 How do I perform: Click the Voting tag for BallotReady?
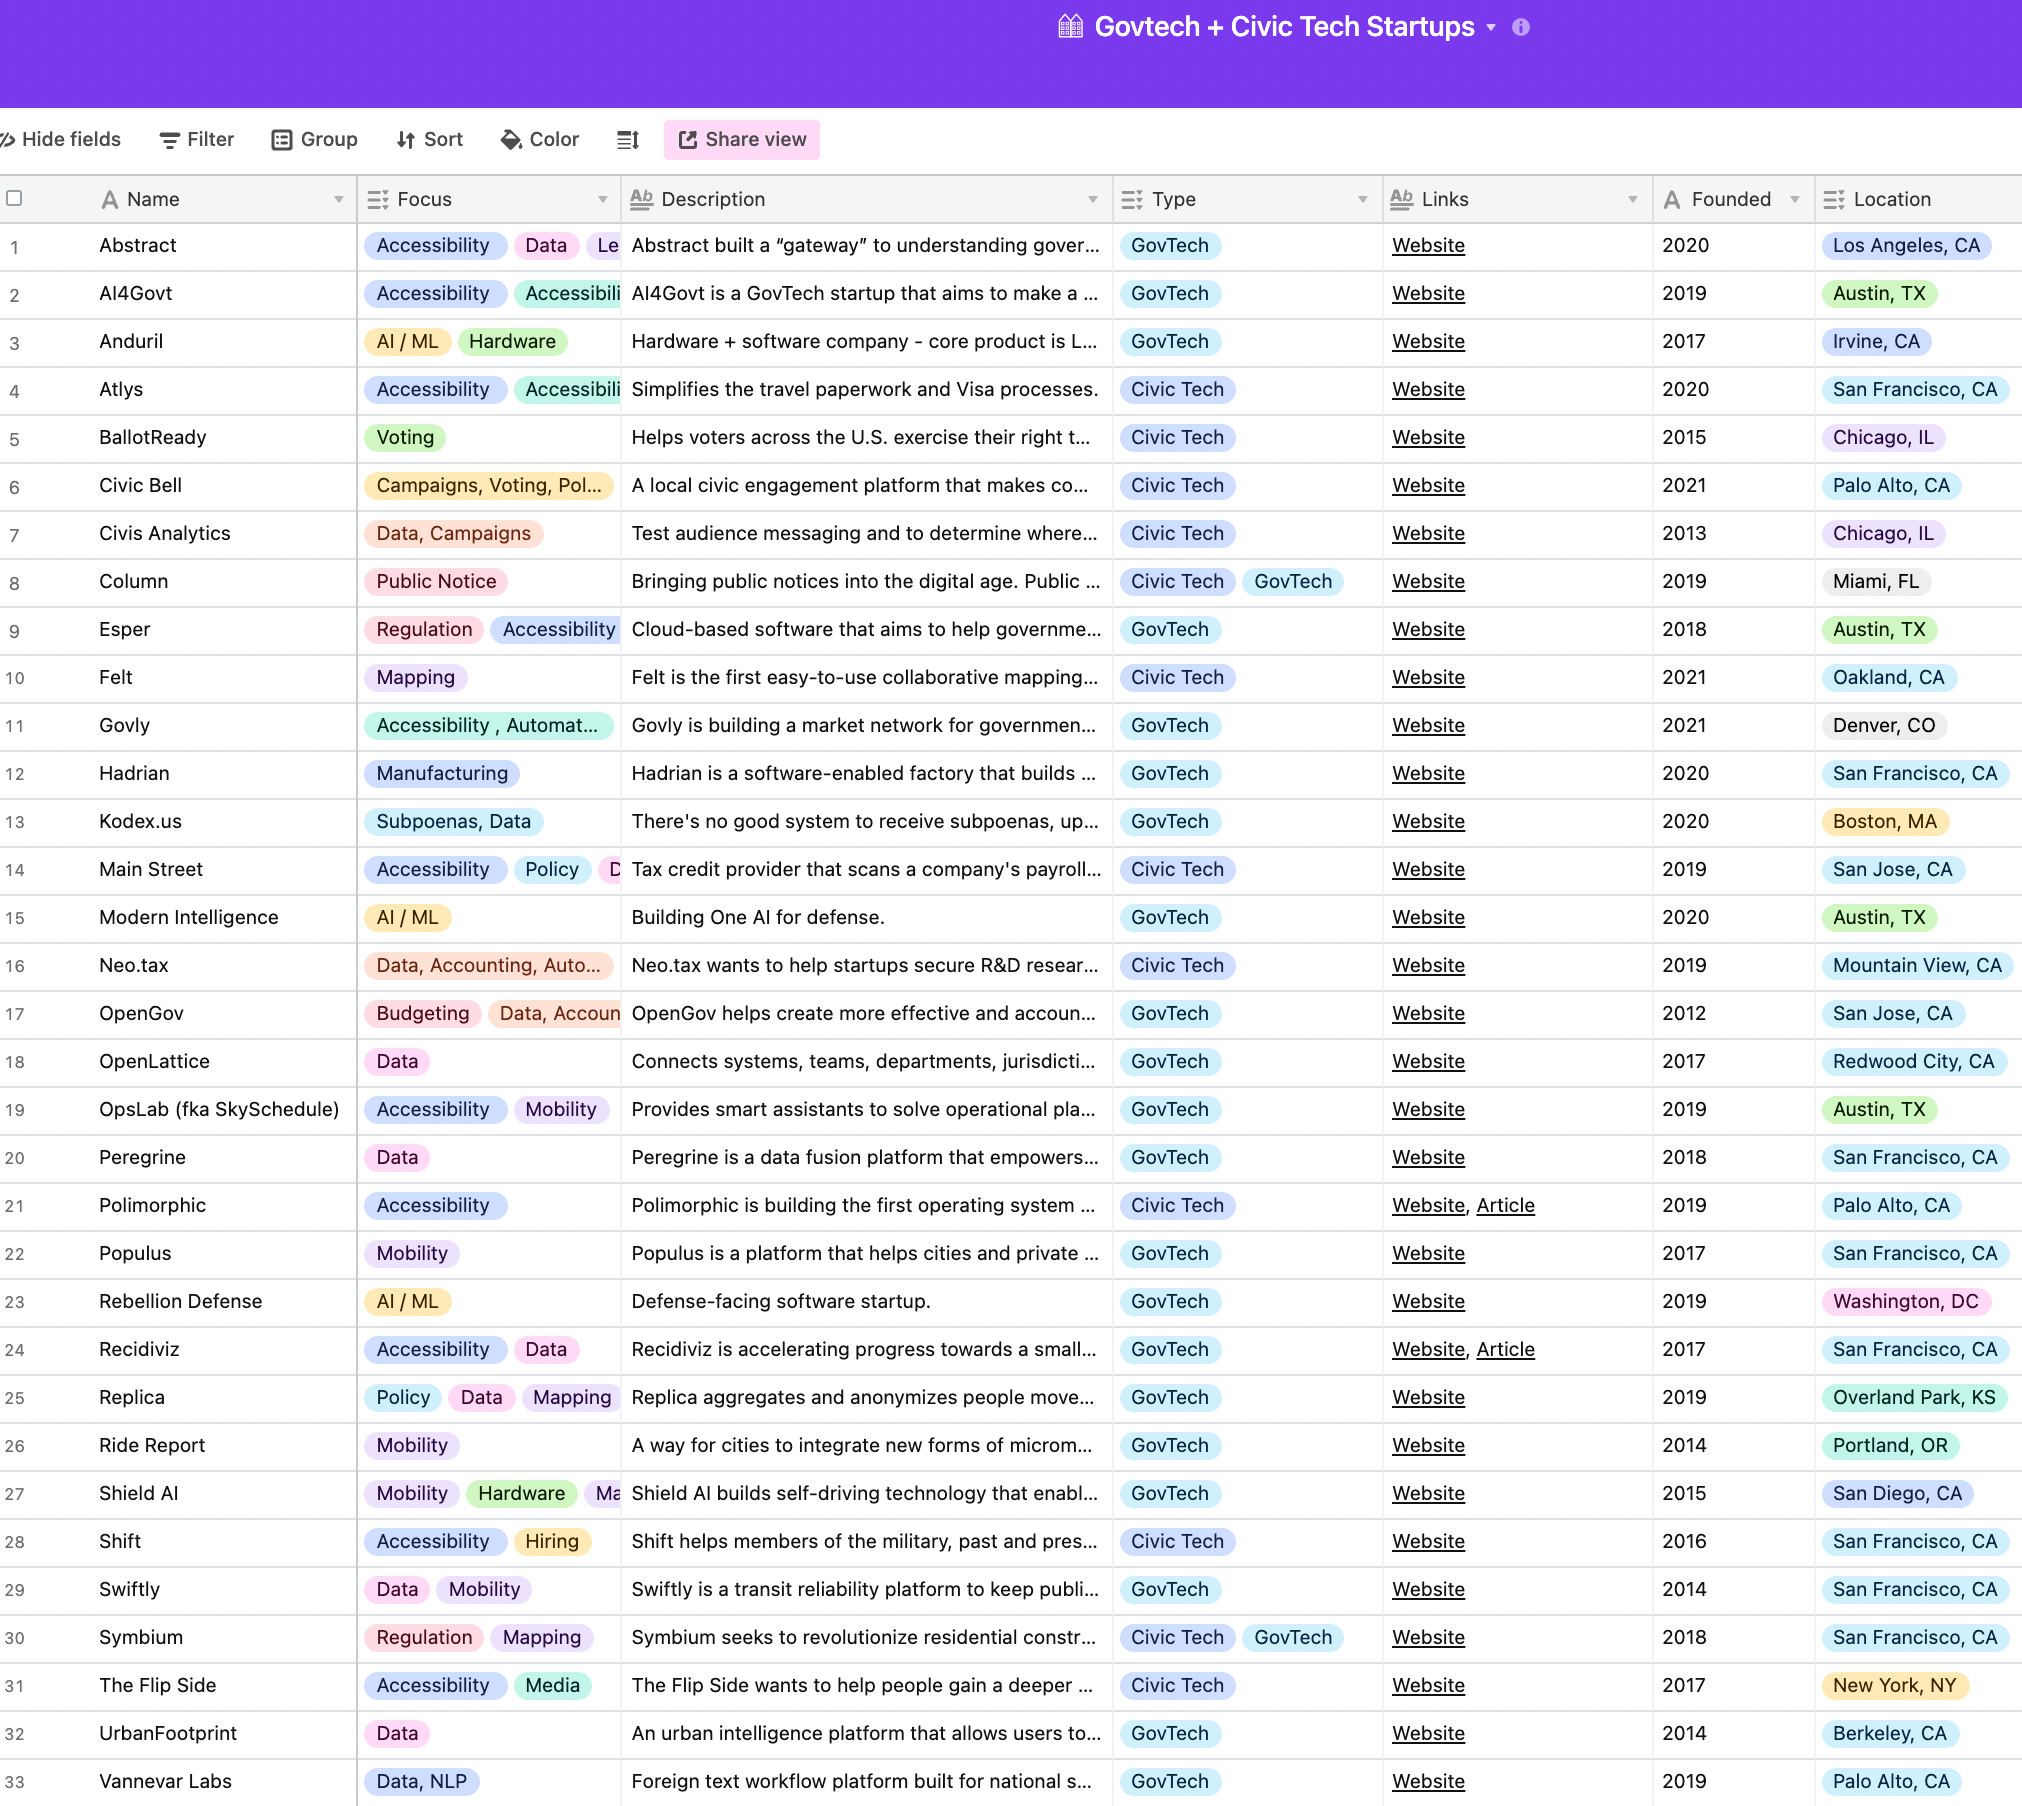click(x=404, y=438)
